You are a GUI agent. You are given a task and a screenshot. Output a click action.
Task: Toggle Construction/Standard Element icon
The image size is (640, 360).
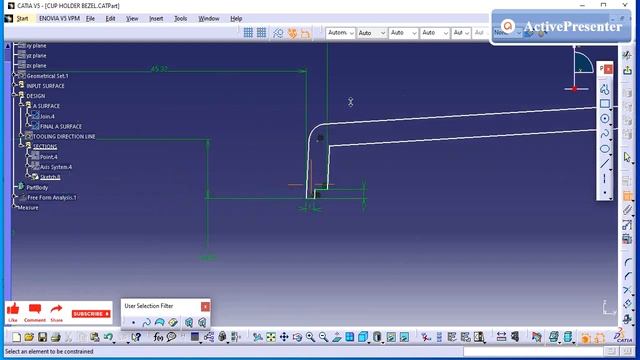click(x=278, y=33)
